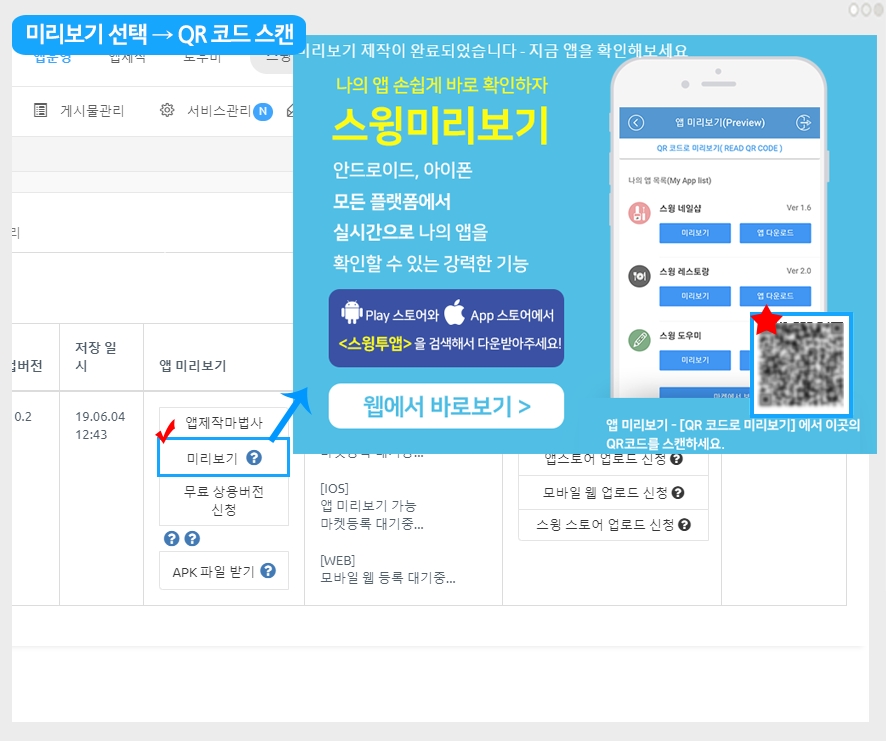The height and width of the screenshot is (741, 886).
Task: Open the 웹에서 바로보기 button
Action: click(446, 406)
